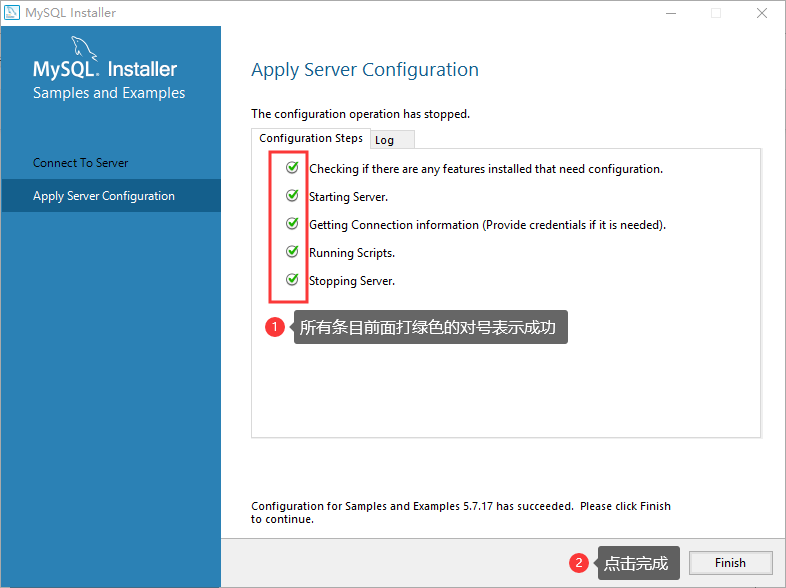786x588 pixels.
Task: Click green check icon beside Running Scripts
Action: pos(292,252)
